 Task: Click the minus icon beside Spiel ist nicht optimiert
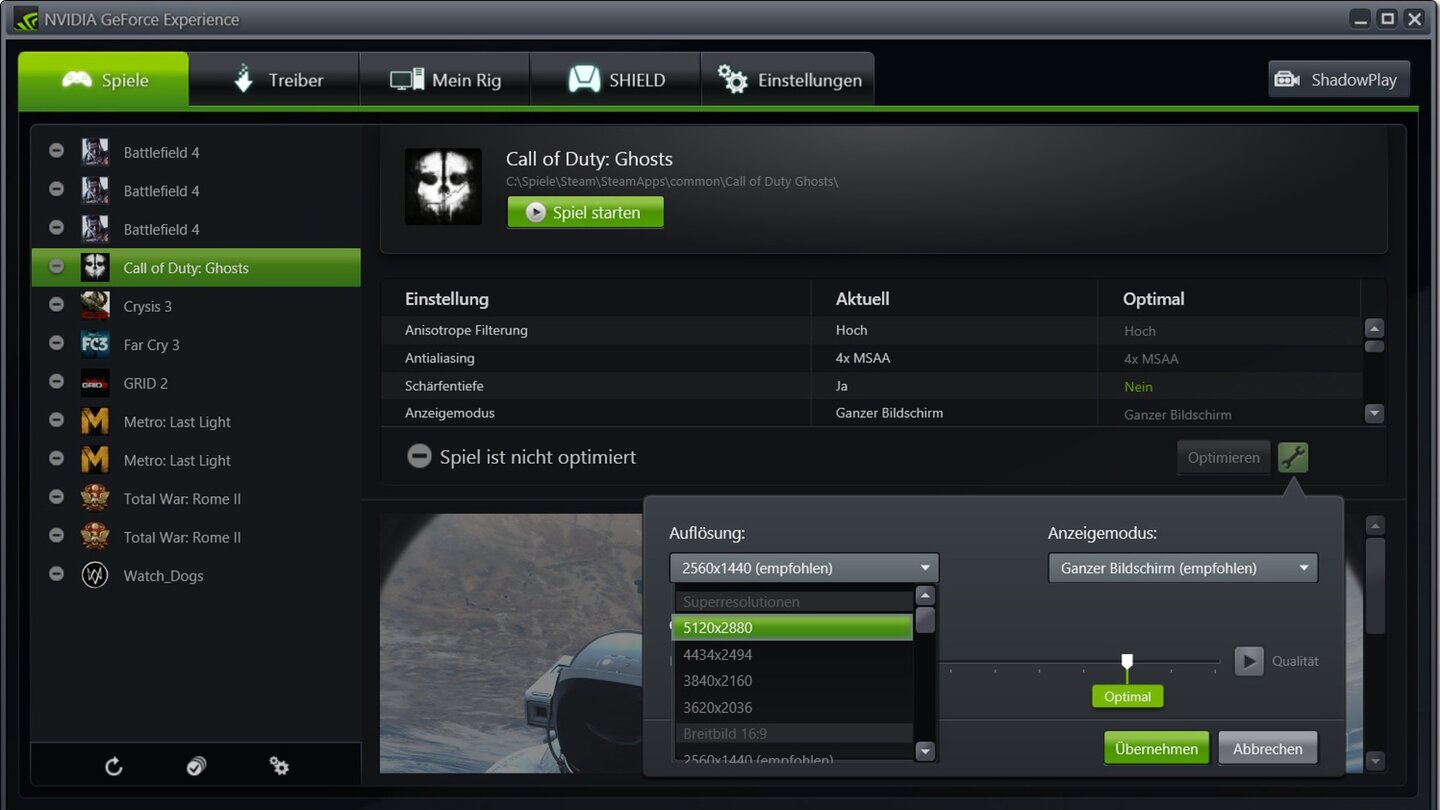[x=419, y=456]
